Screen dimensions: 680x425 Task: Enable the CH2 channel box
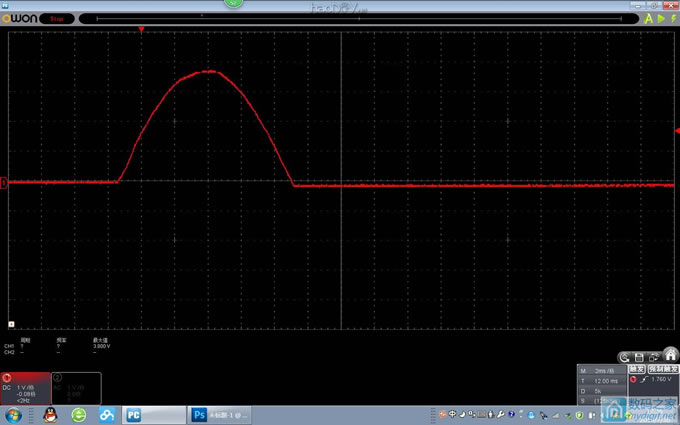[x=76, y=389]
